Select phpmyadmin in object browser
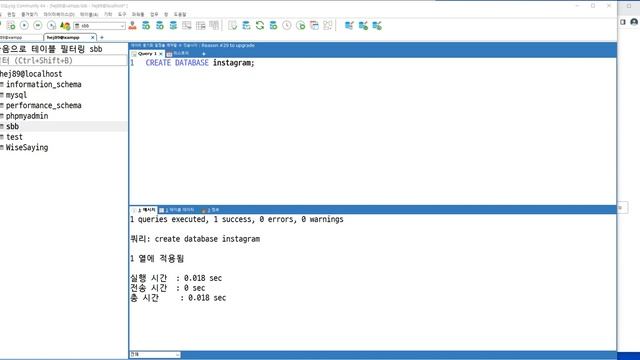The height and width of the screenshot is (360, 640). pos(27,116)
